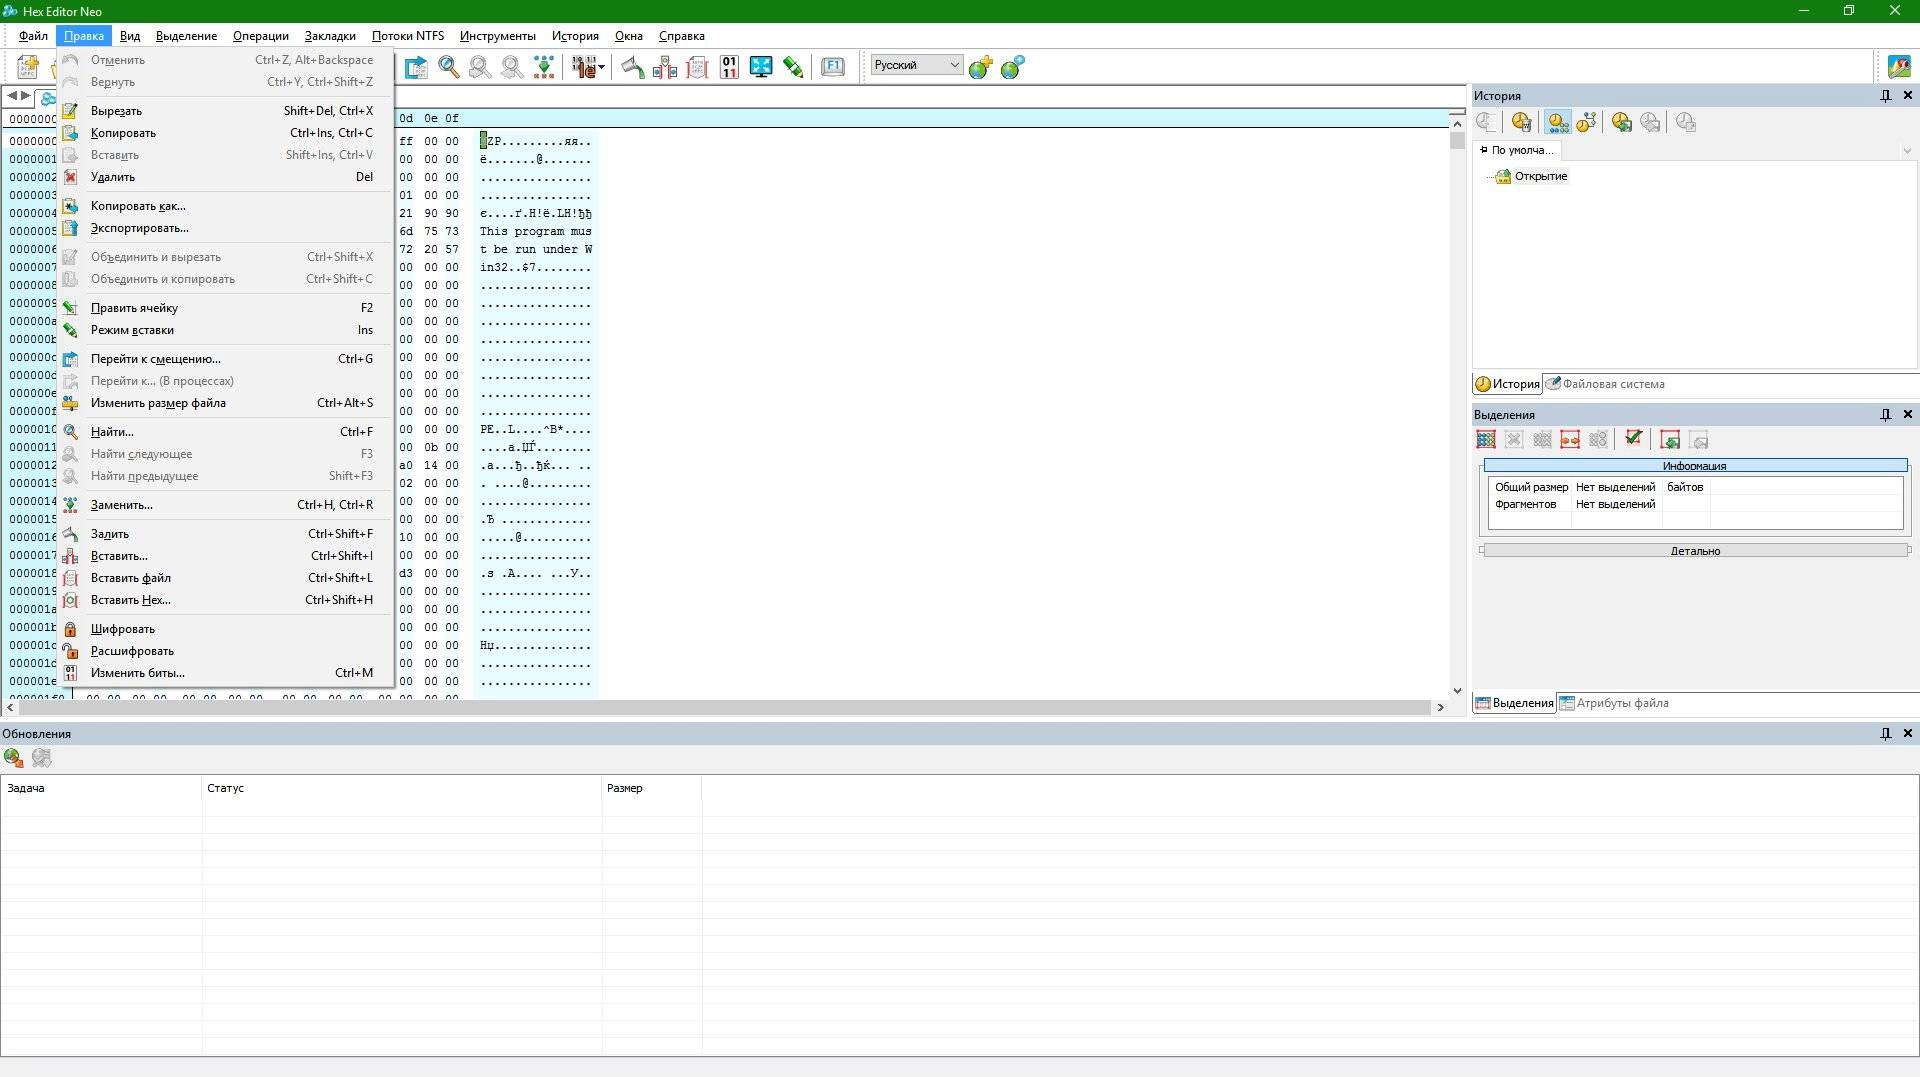Select the По умолча... history tab
Screen dimensions: 1920x1077
[x=1517, y=150]
